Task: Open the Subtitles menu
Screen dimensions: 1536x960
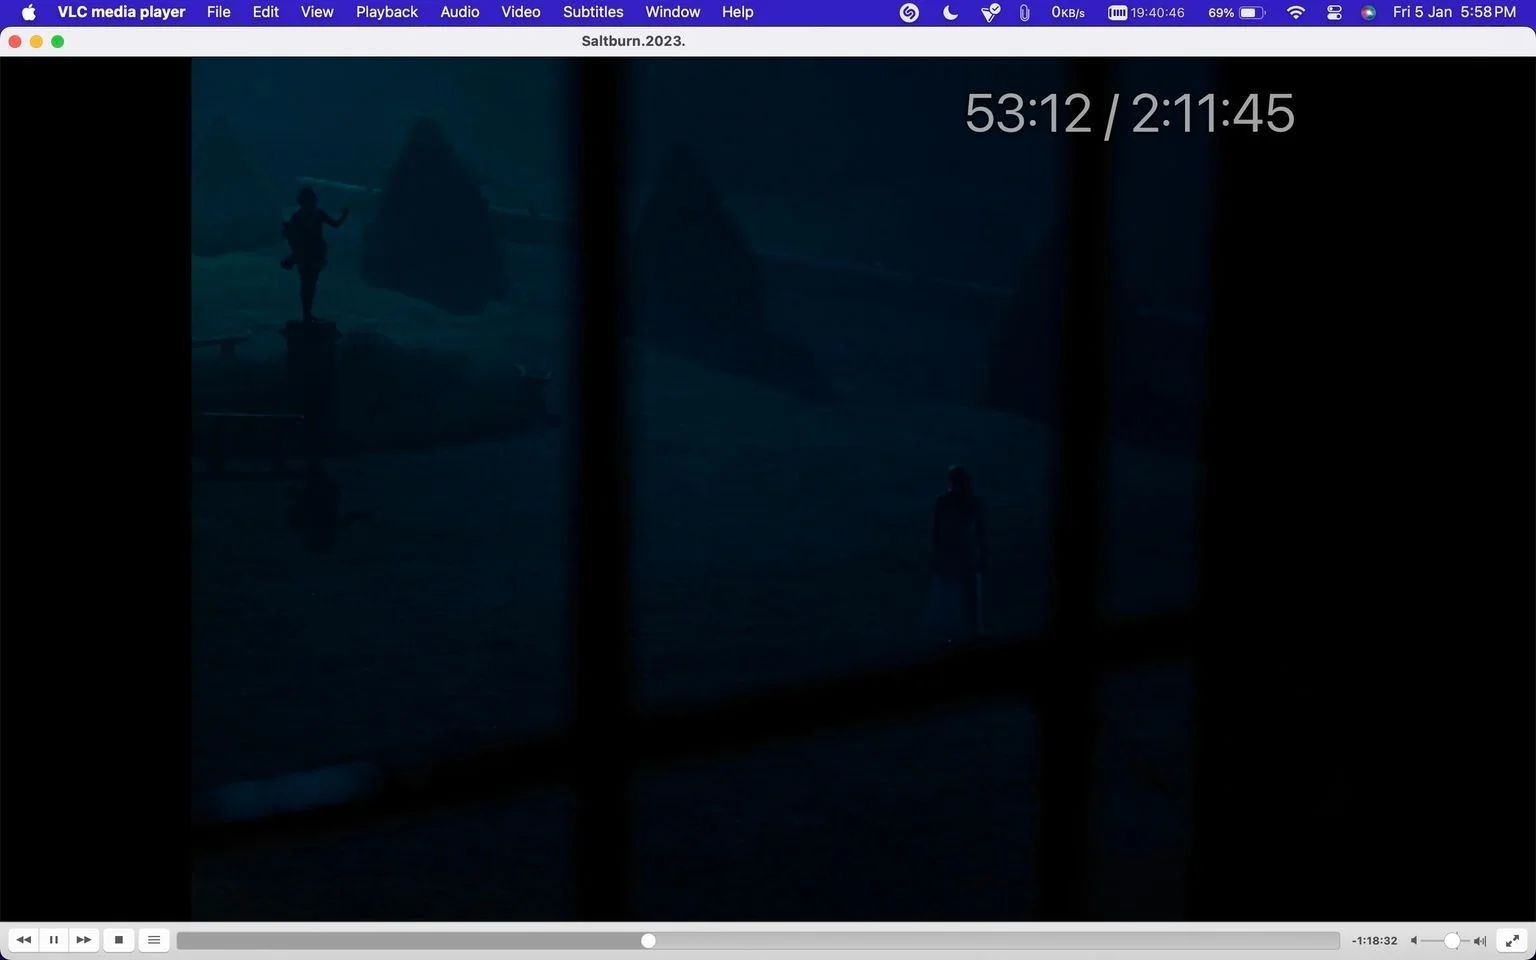Action: (x=593, y=12)
